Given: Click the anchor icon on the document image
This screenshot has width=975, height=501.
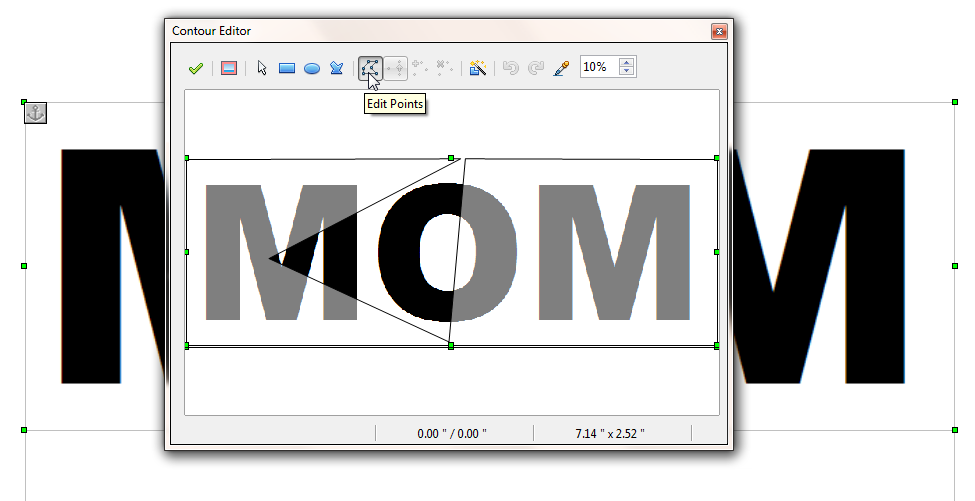Looking at the screenshot, I should coord(35,113).
